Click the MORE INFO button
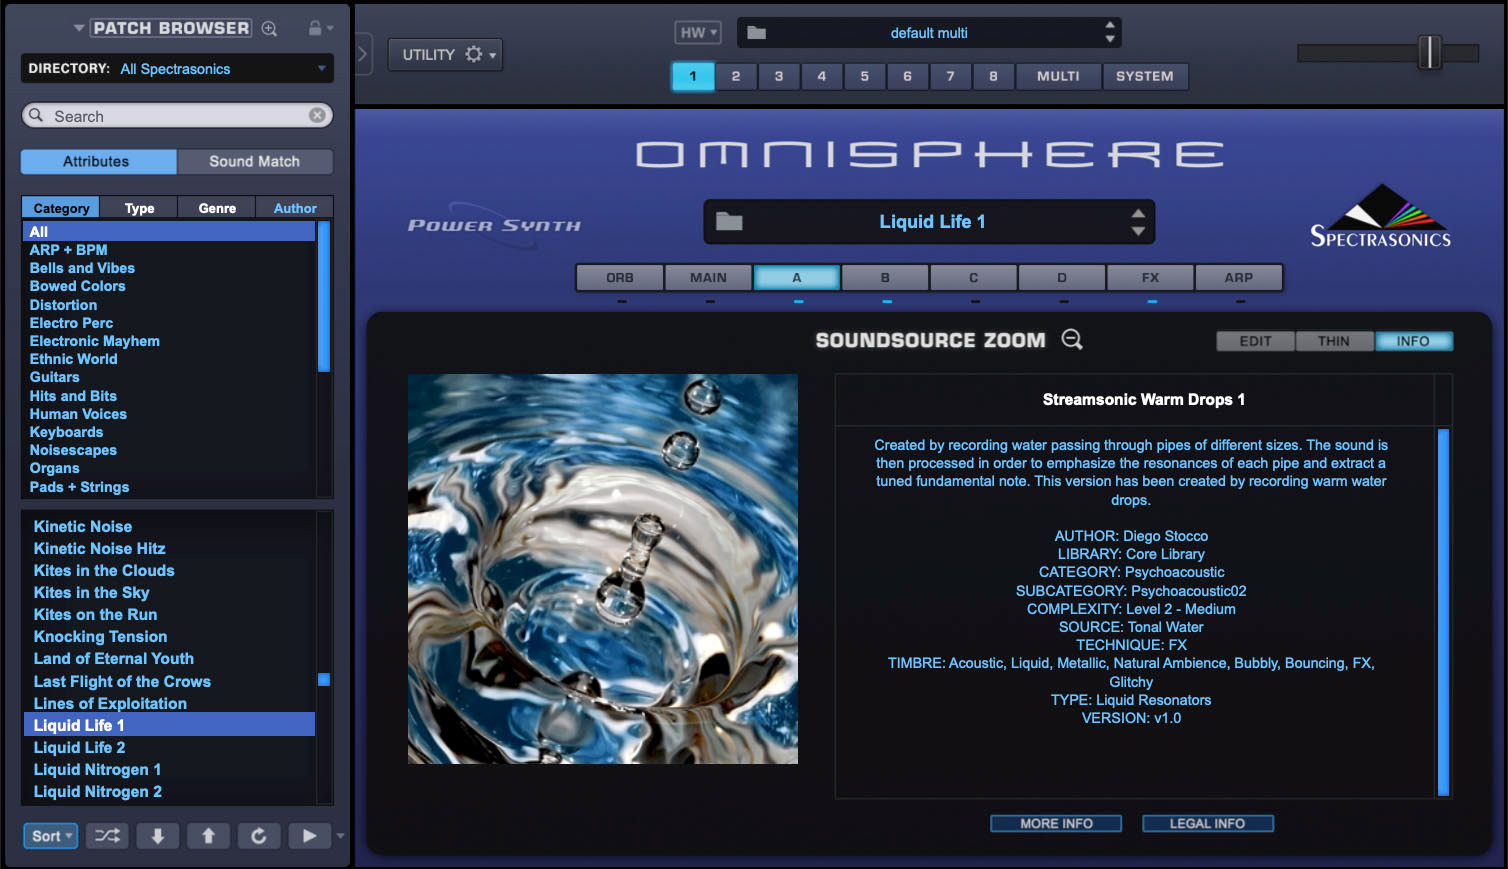Screen dimensions: 1508x869 coord(1056,823)
